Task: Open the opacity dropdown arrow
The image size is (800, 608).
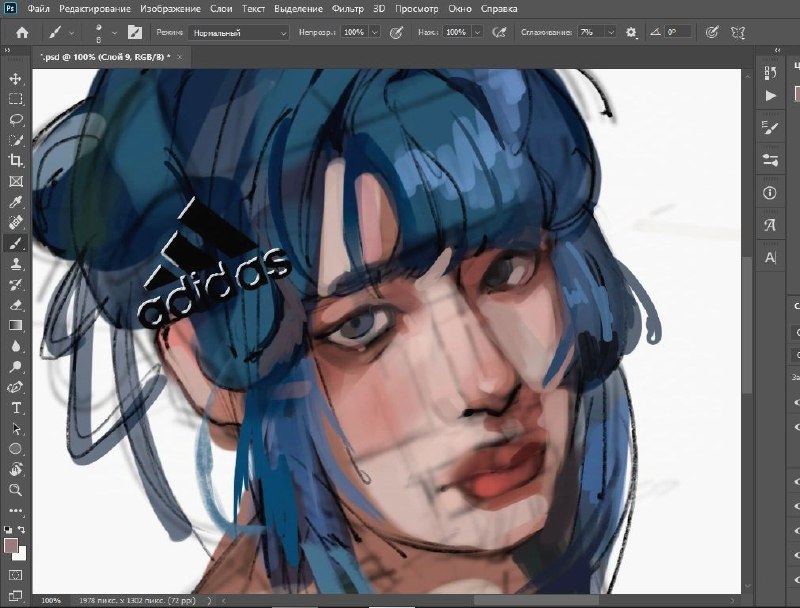Action: (374, 32)
